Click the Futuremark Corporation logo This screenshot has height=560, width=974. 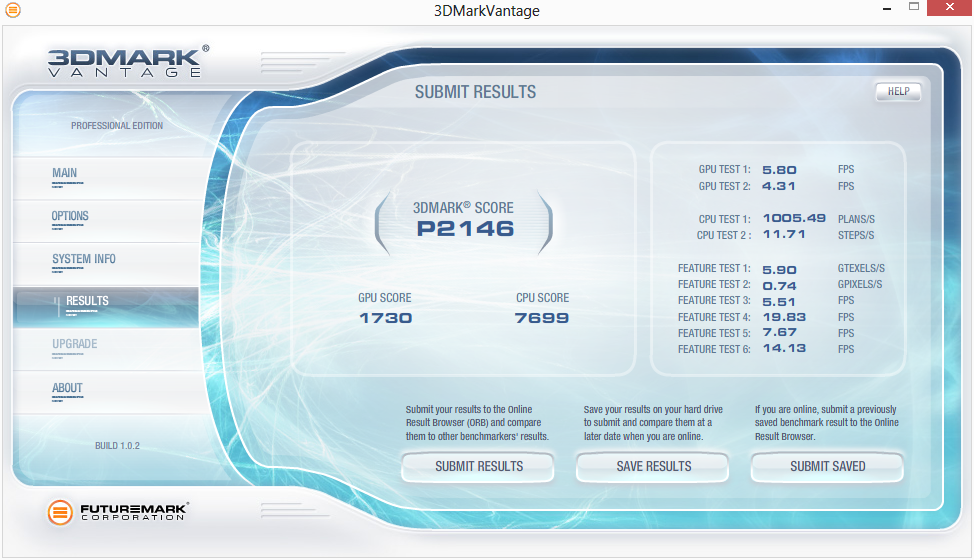[118, 512]
